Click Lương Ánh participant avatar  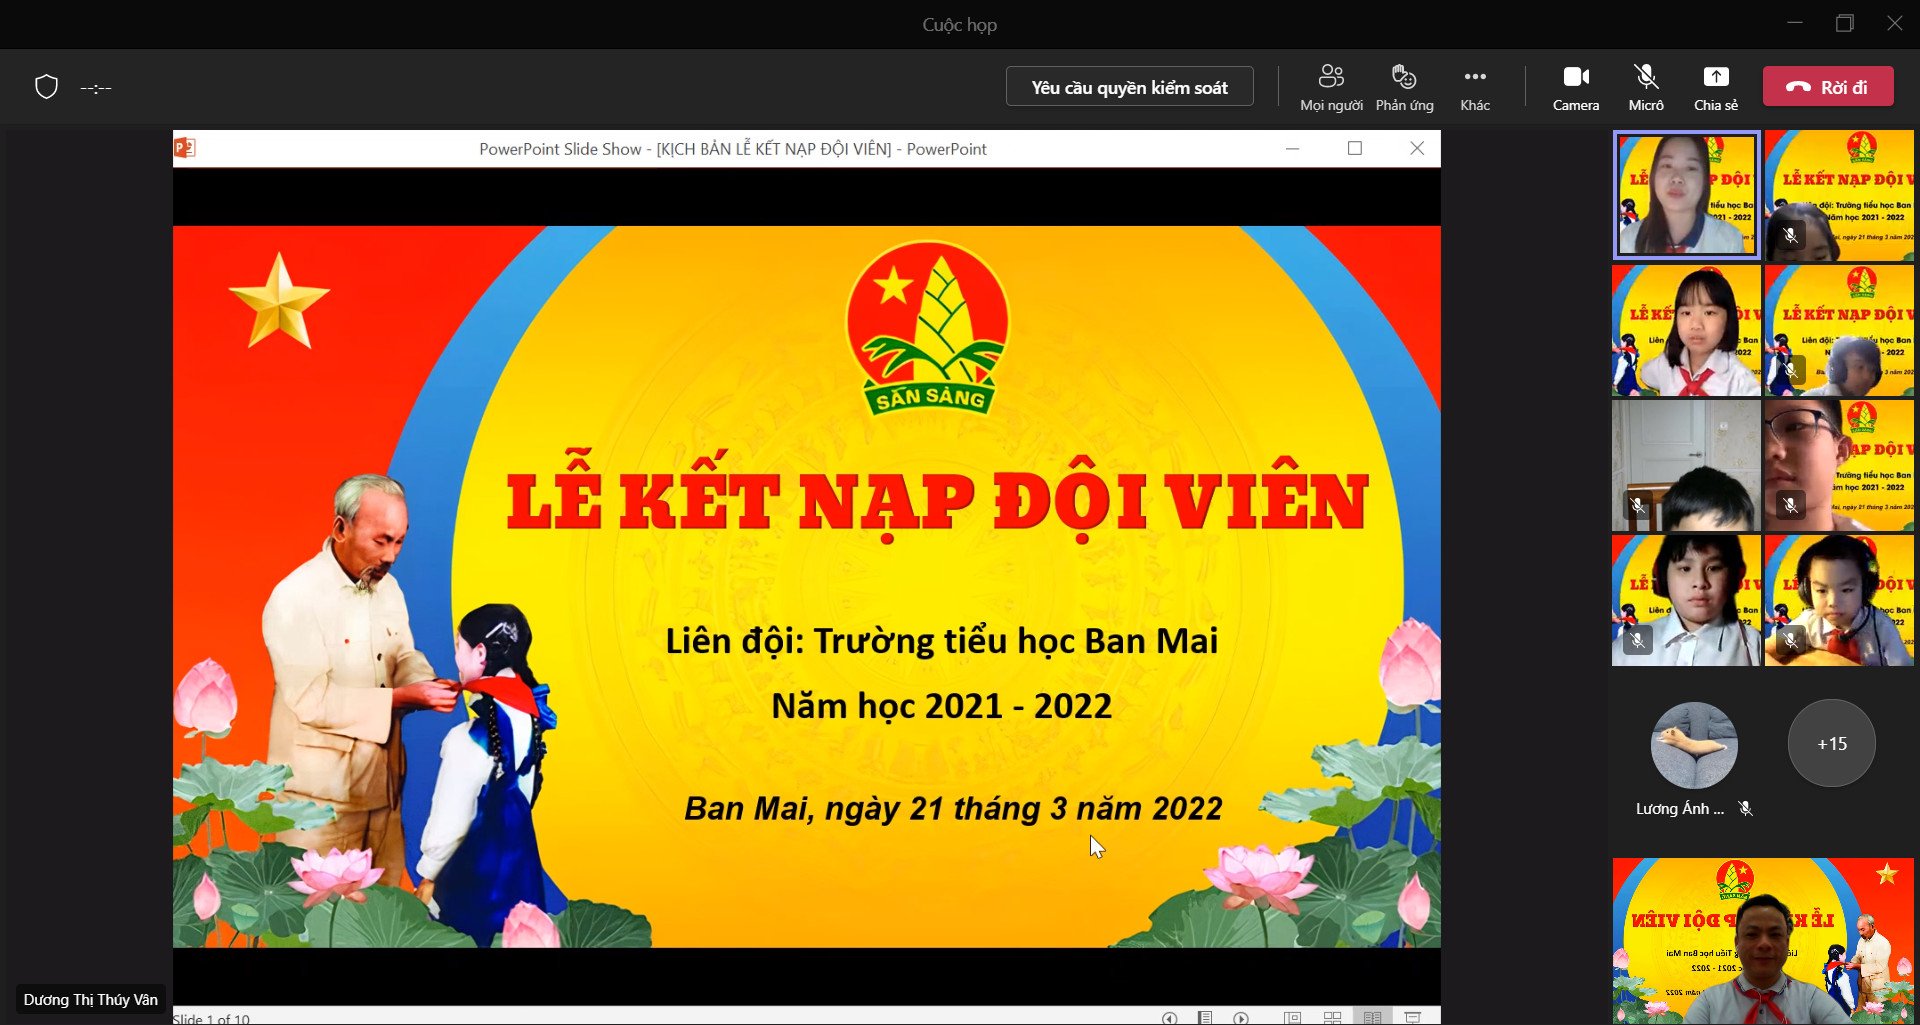[1693, 745]
